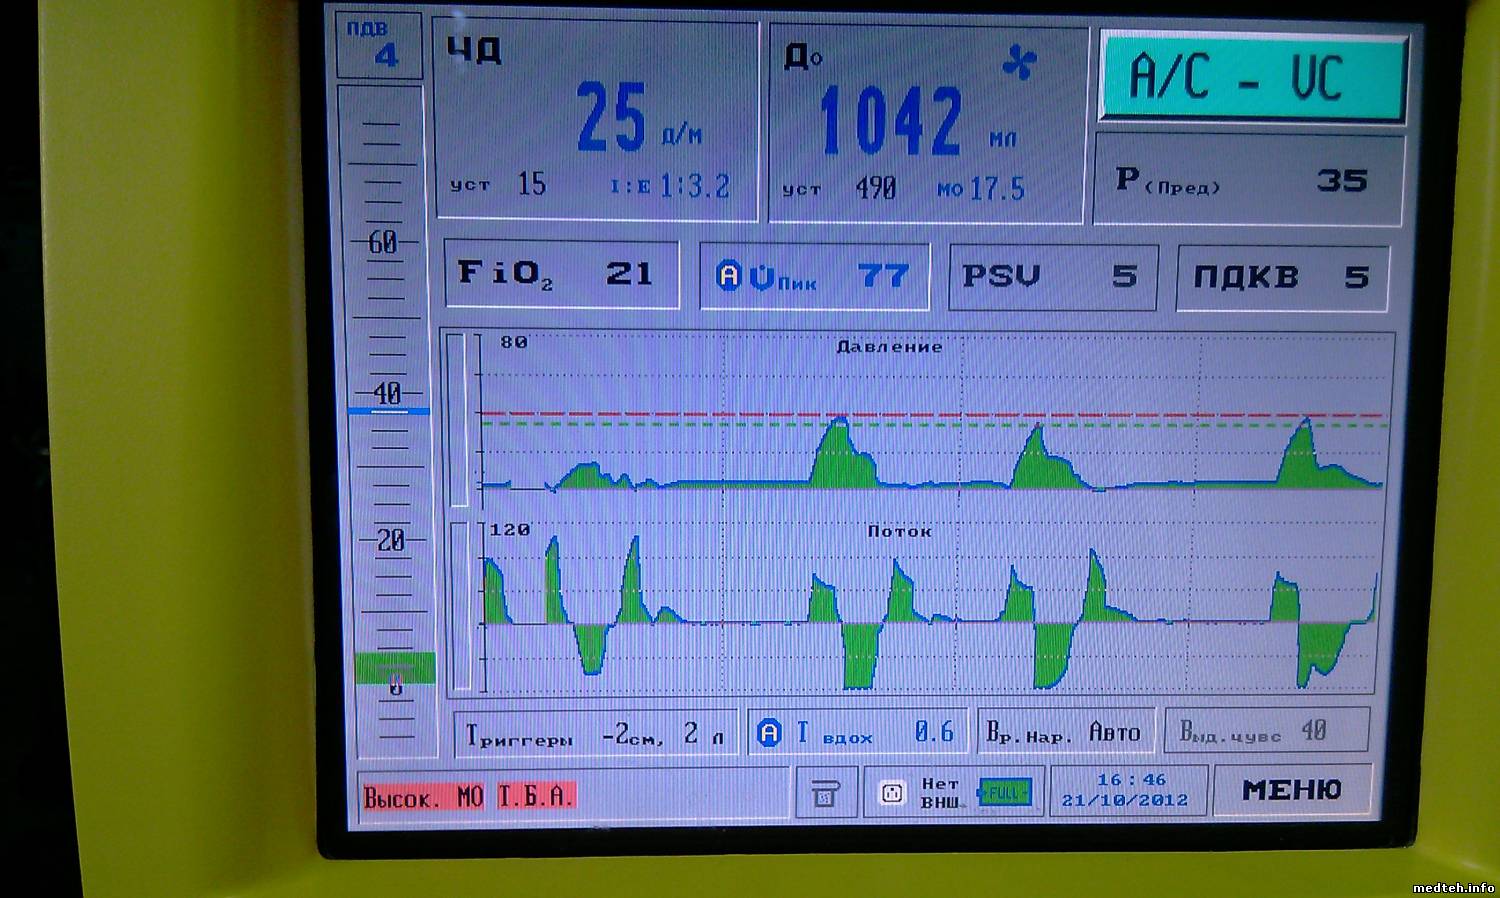Open the МЕНЮ menu
The width and height of the screenshot is (1500, 898).
1291,790
